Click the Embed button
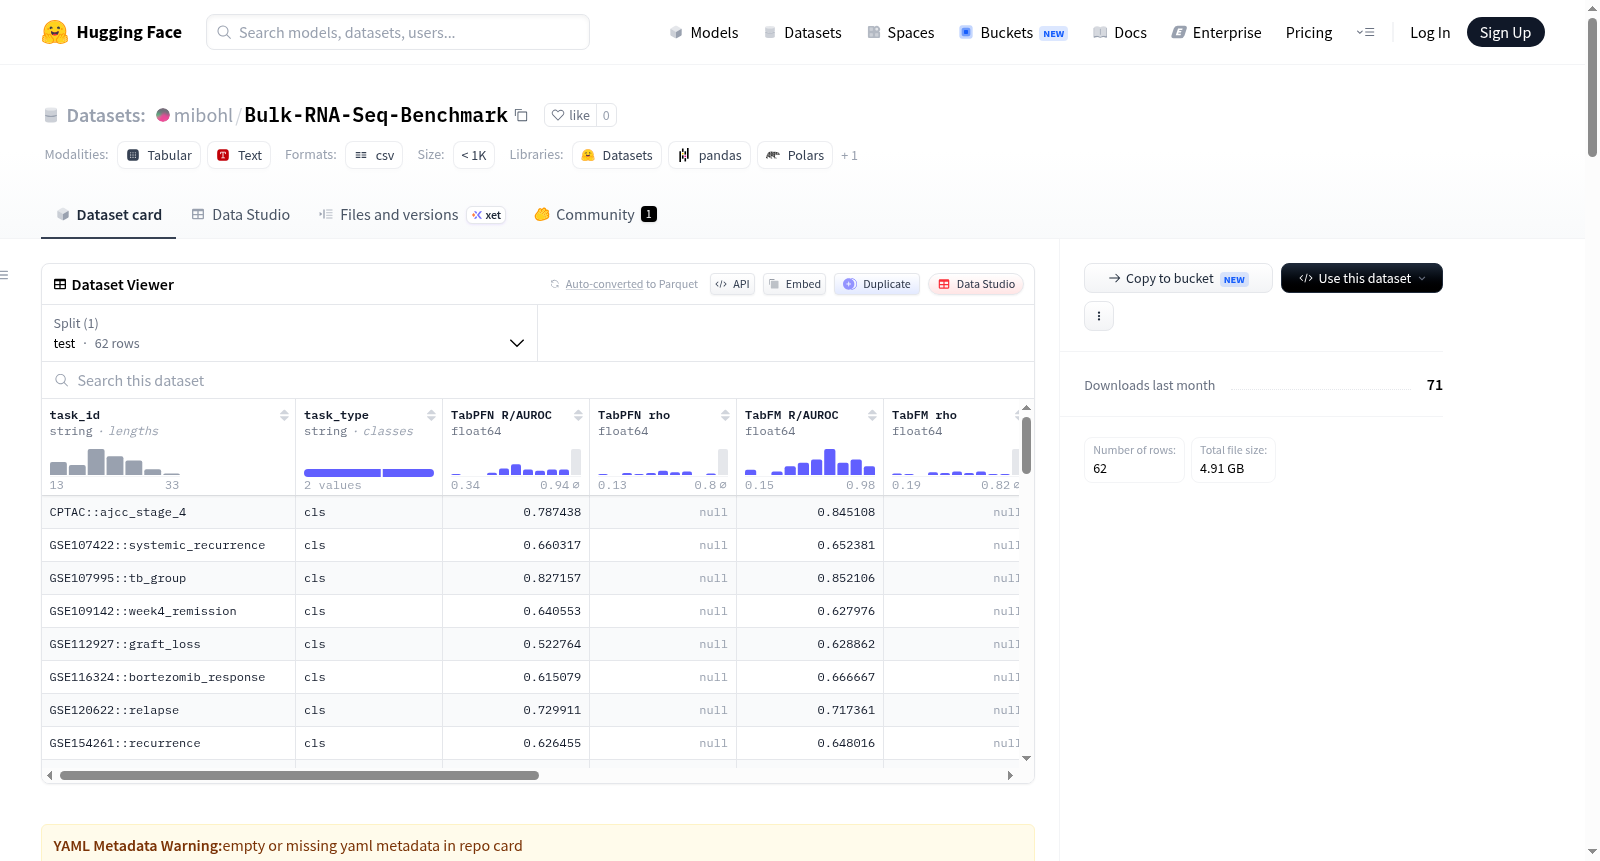 tap(794, 284)
